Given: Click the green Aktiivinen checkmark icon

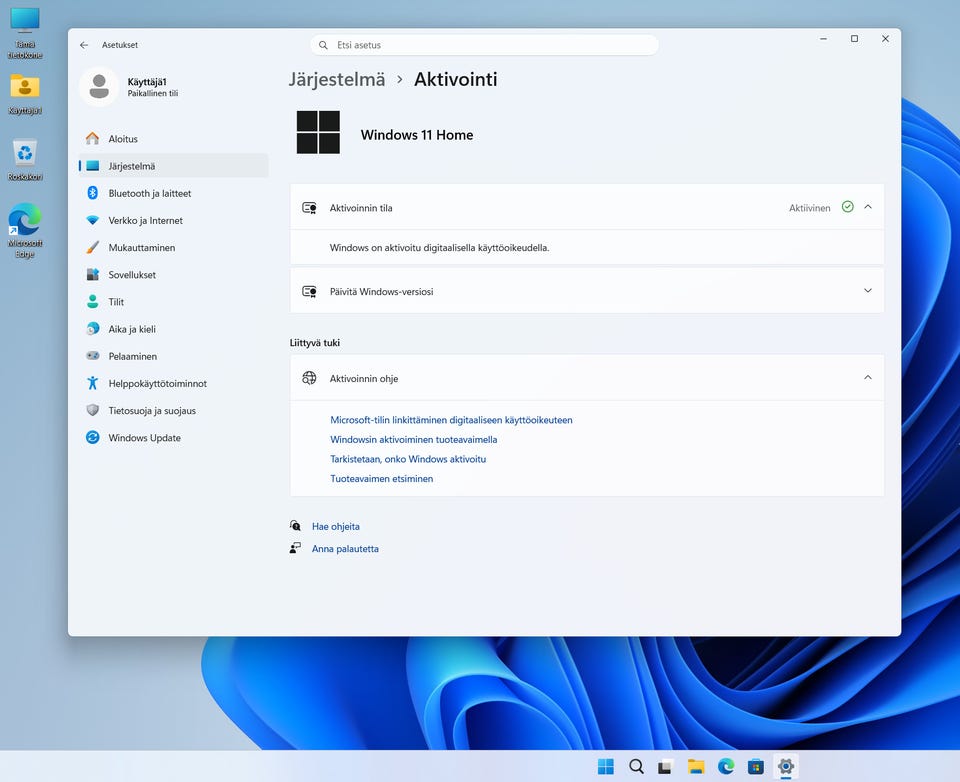Looking at the screenshot, I should pos(847,207).
